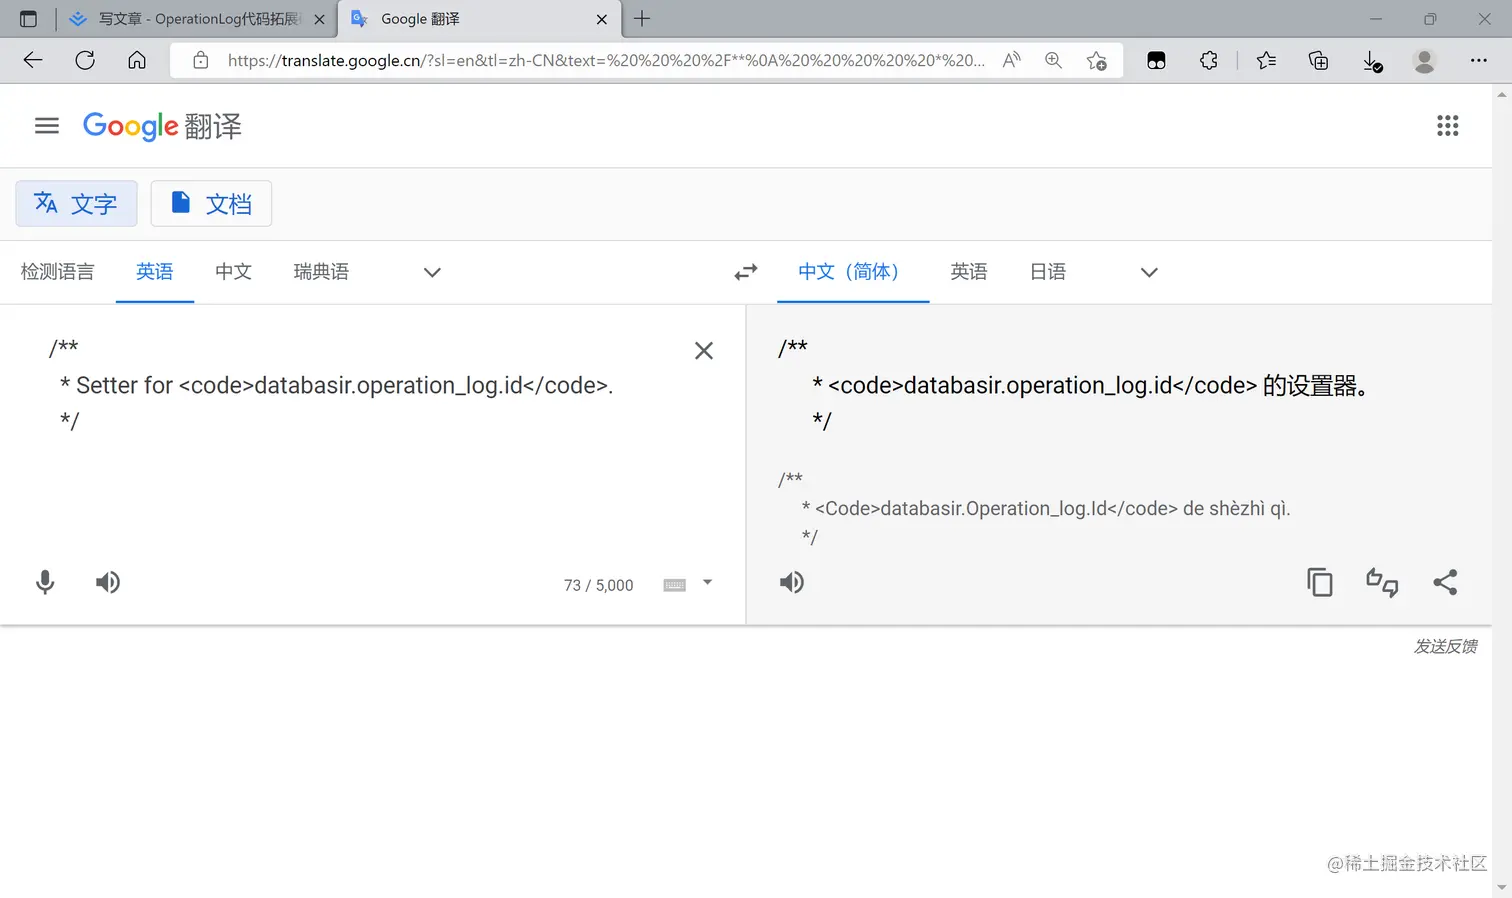Close the 写文章 OperationLog tab

[x=319, y=19]
